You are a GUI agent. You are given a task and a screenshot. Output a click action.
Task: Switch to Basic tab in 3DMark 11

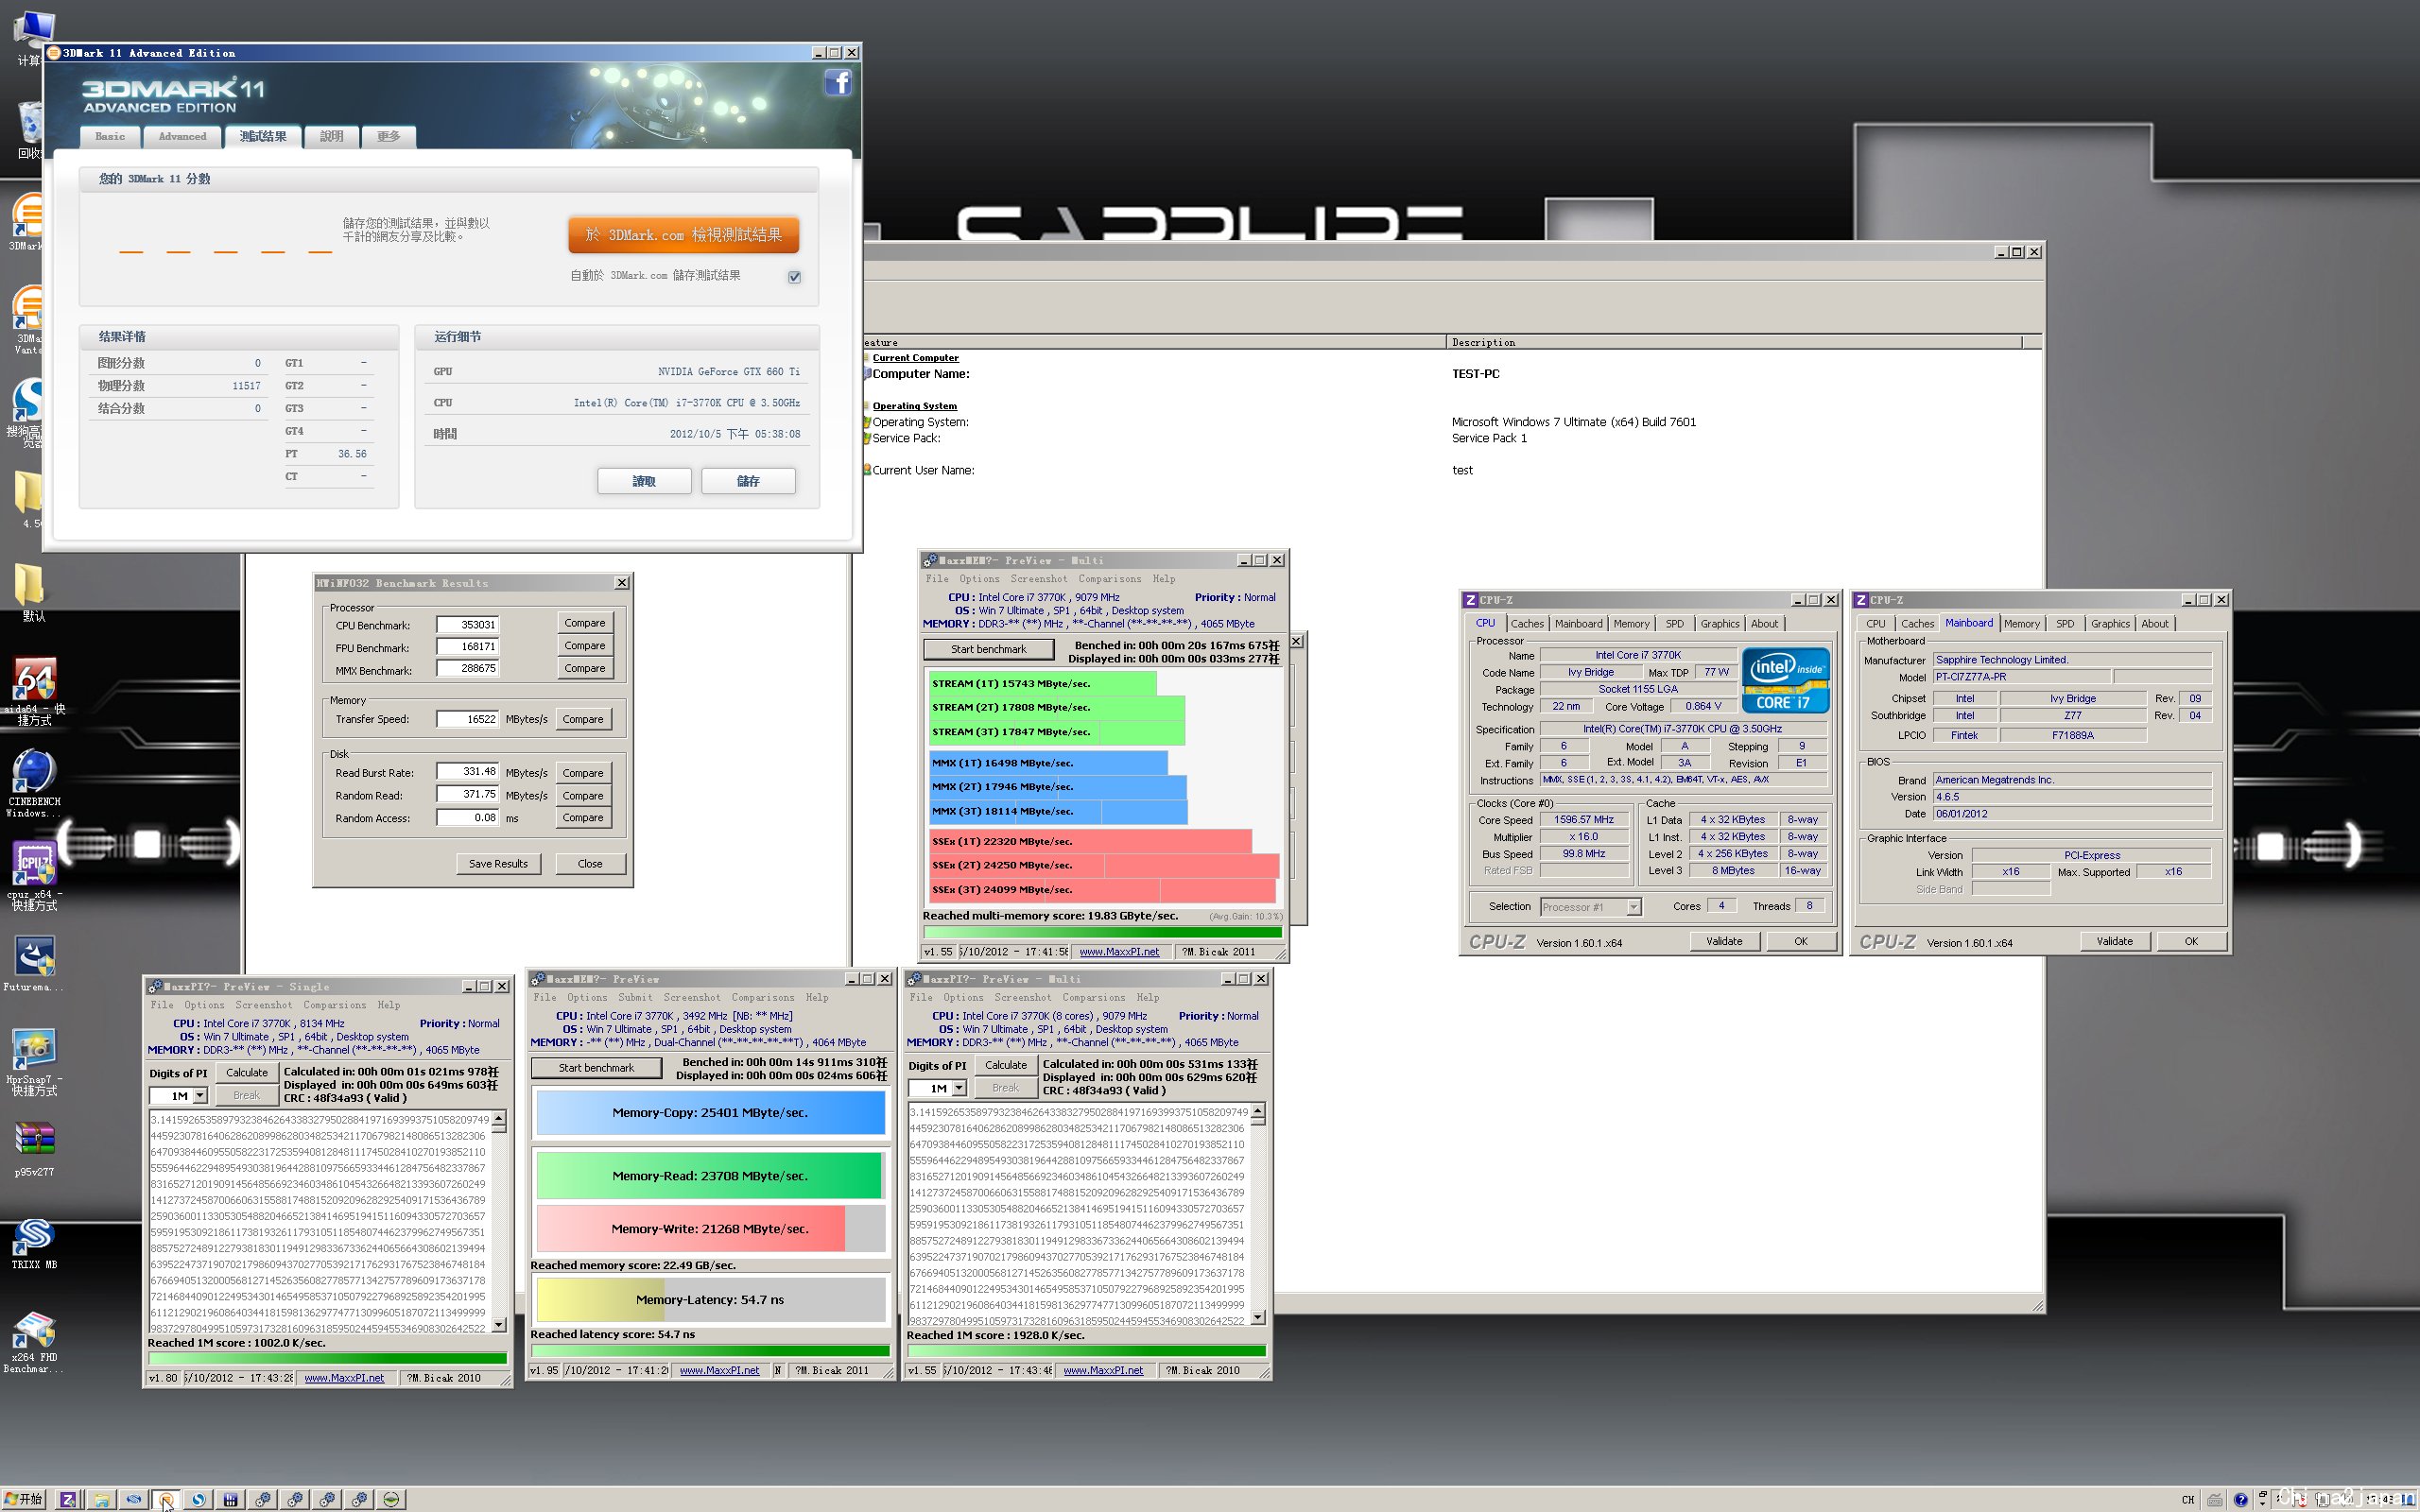[110, 136]
